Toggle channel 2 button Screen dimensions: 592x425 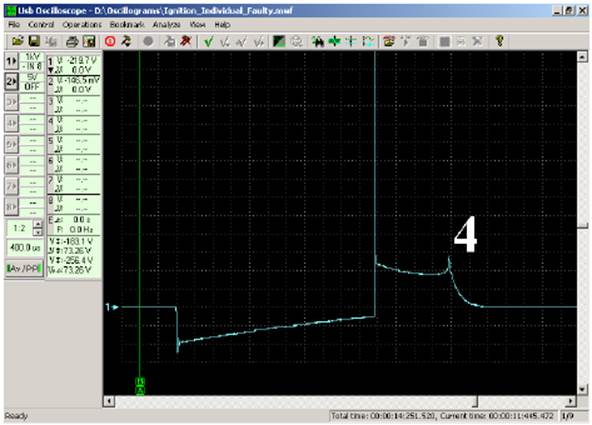[x=11, y=81]
